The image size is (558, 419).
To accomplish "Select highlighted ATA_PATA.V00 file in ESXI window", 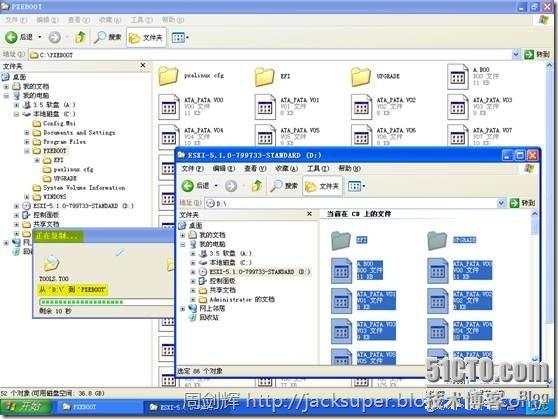I will click(460, 270).
